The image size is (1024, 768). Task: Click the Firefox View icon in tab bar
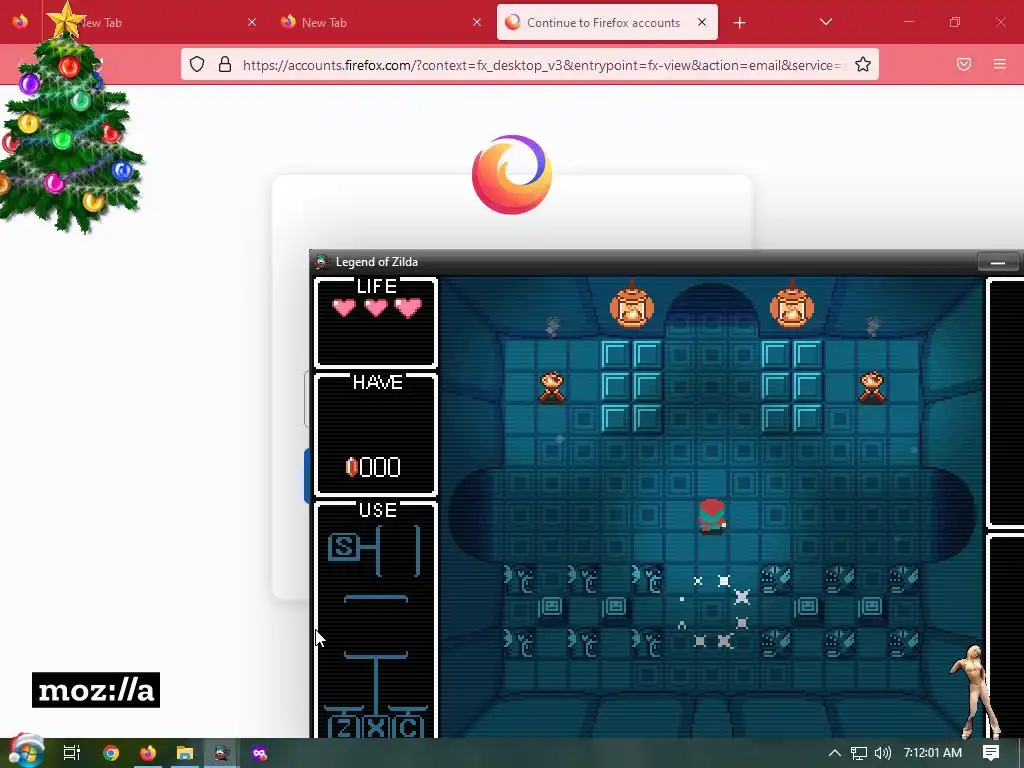tap(20, 22)
